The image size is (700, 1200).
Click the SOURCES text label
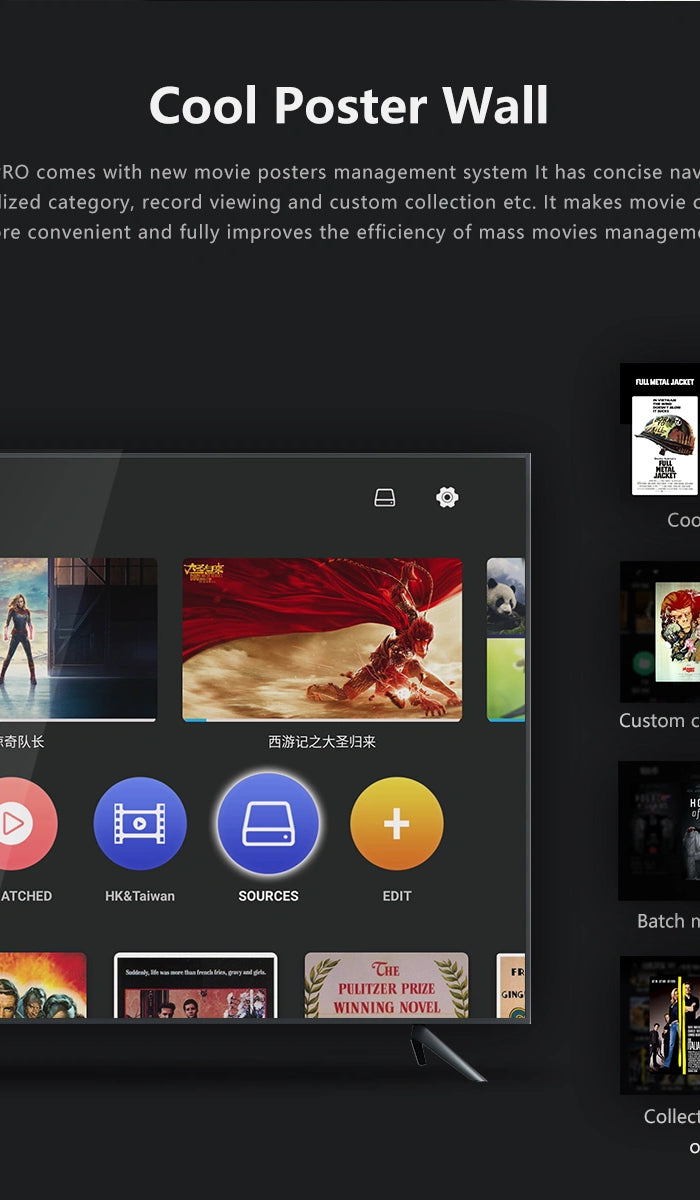pyautogui.click(x=268, y=896)
